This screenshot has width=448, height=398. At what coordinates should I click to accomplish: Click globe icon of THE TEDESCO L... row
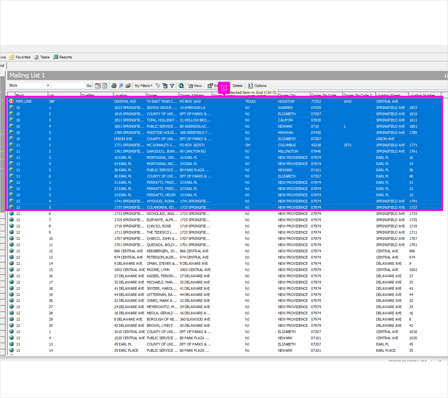pyautogui.click(x=11, y=232)
